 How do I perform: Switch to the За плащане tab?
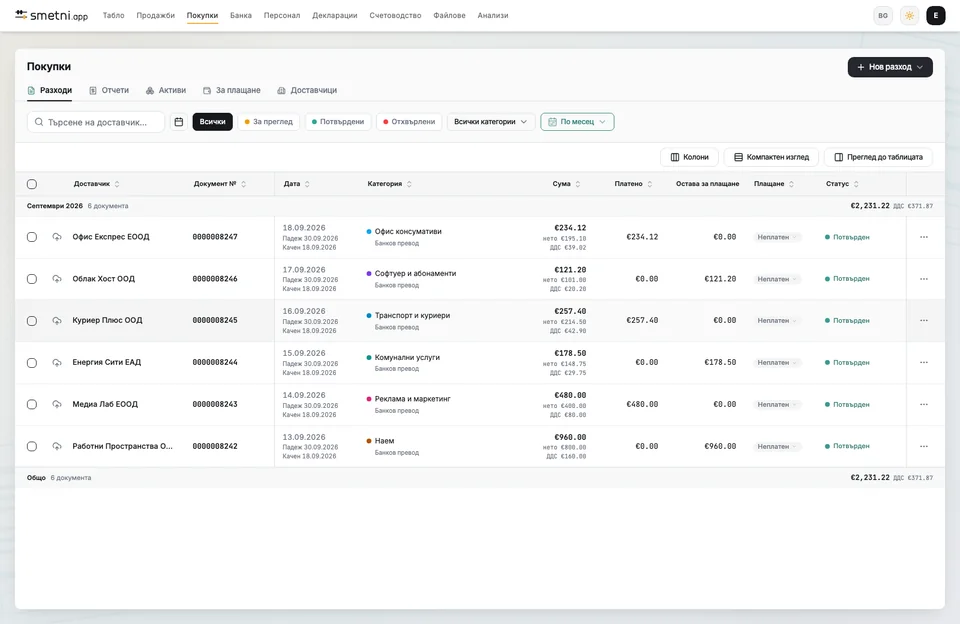(231, 90)
